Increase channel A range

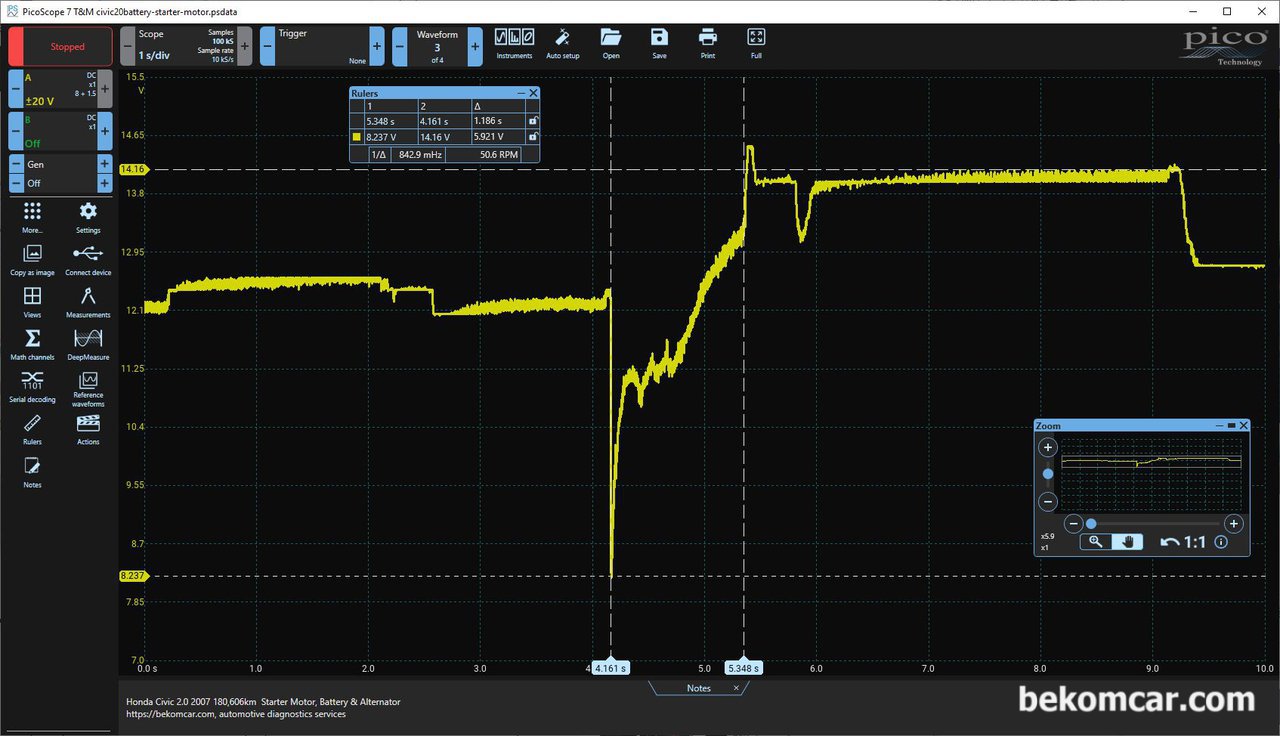tap(105, 89)
